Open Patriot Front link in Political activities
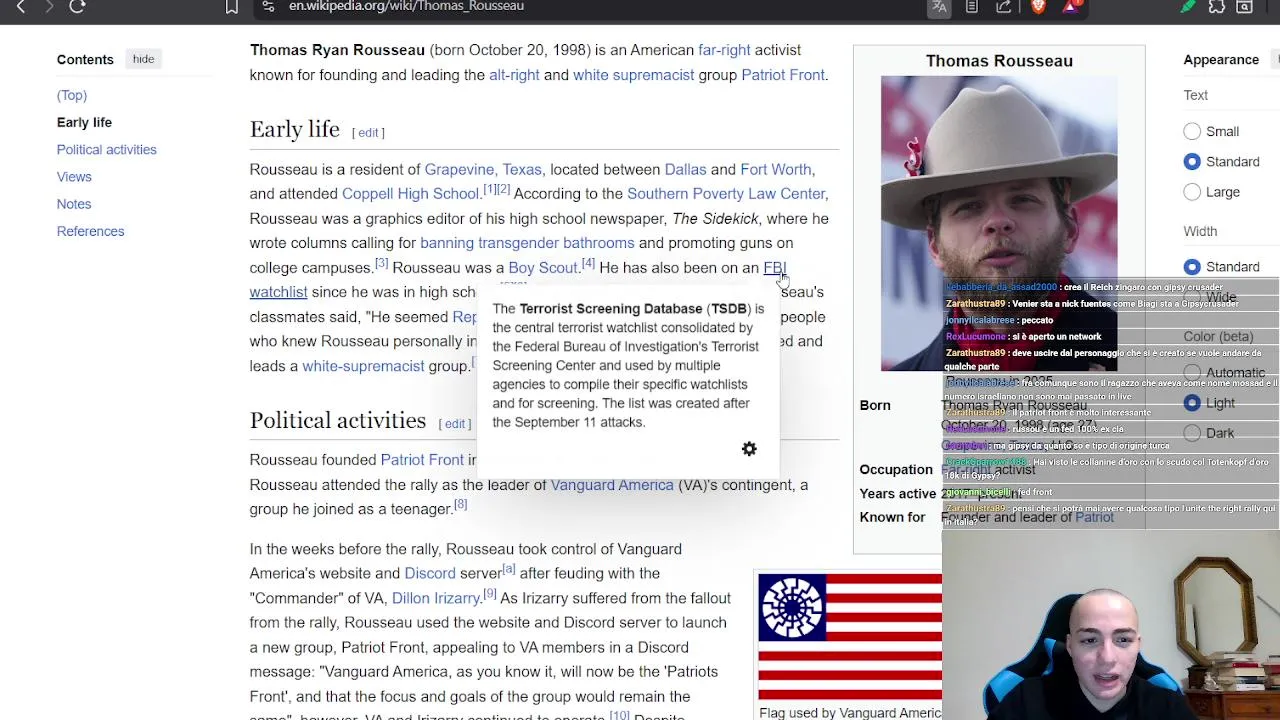The image size is (1280, 720). (422, 460)
